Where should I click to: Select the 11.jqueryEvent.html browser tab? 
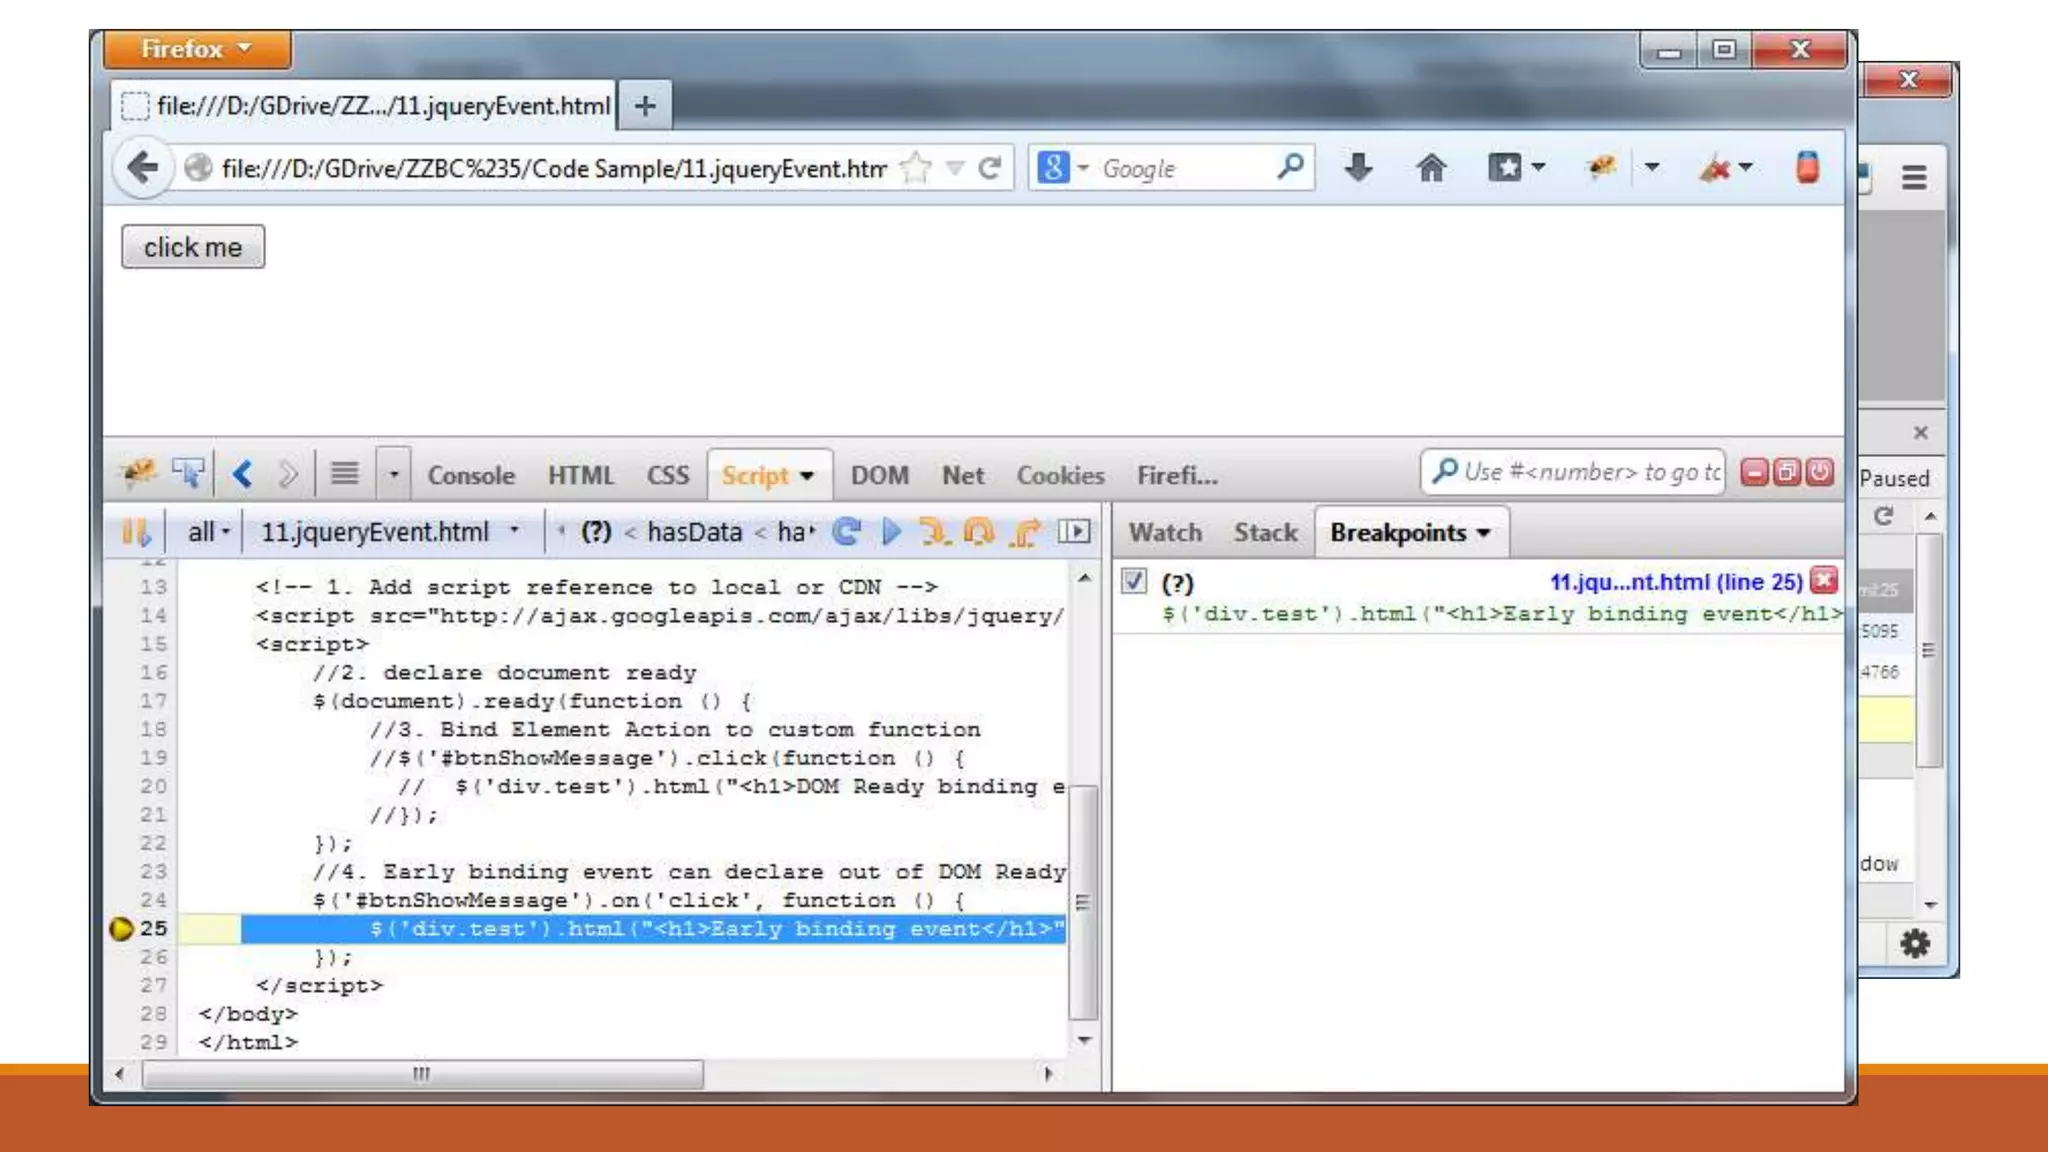[364, 106]
